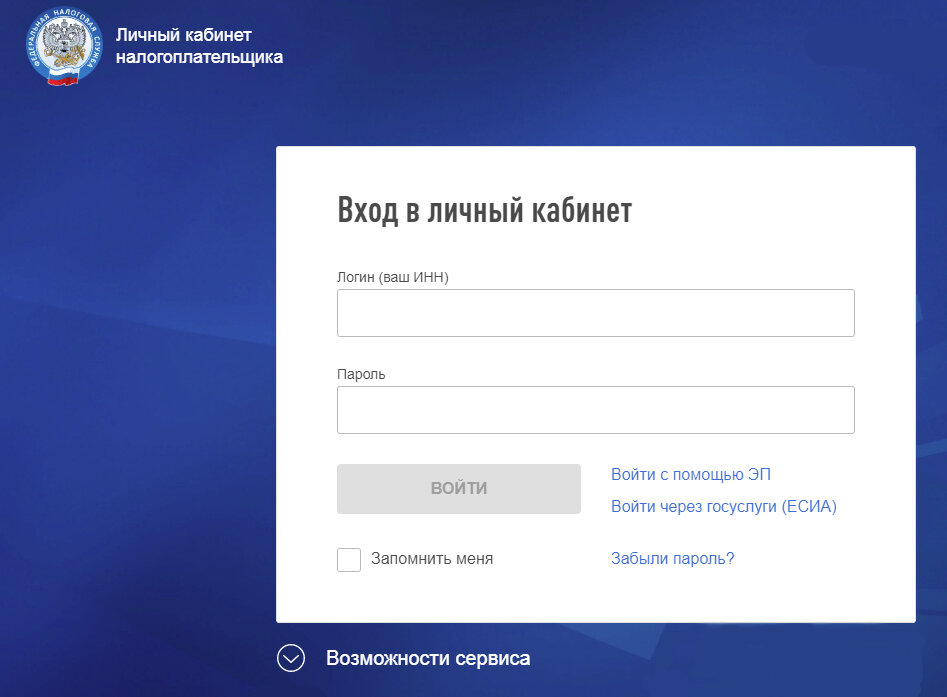
Task: Click the Возможности сервиса label text
Action: 428,658
